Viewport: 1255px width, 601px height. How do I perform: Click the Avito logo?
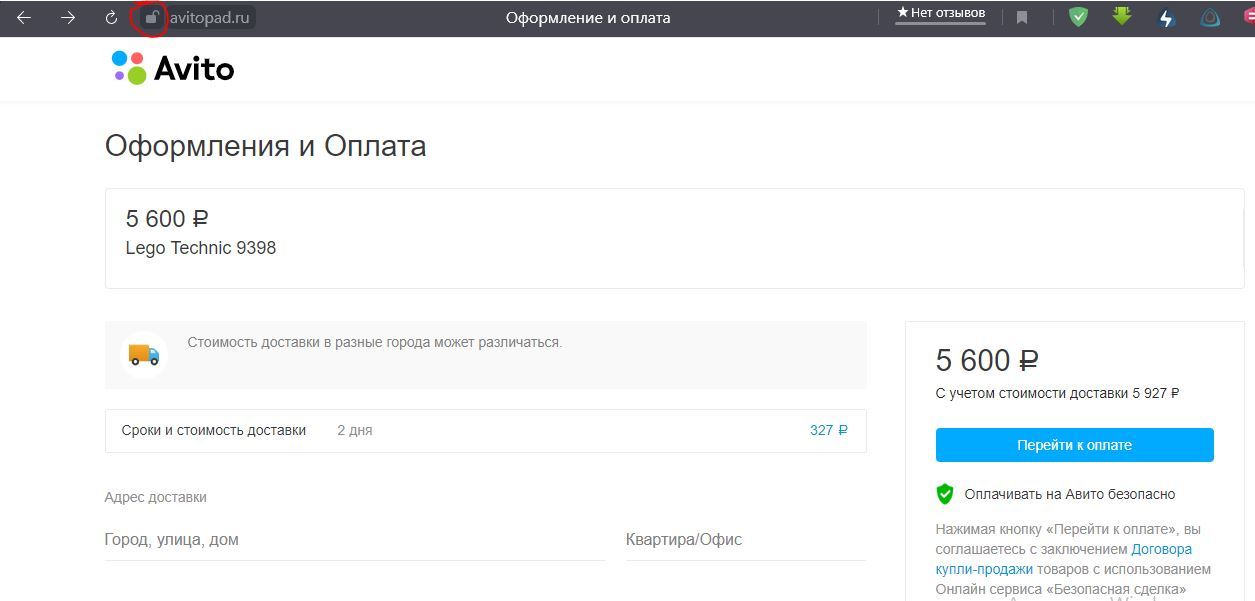(173, 68)
